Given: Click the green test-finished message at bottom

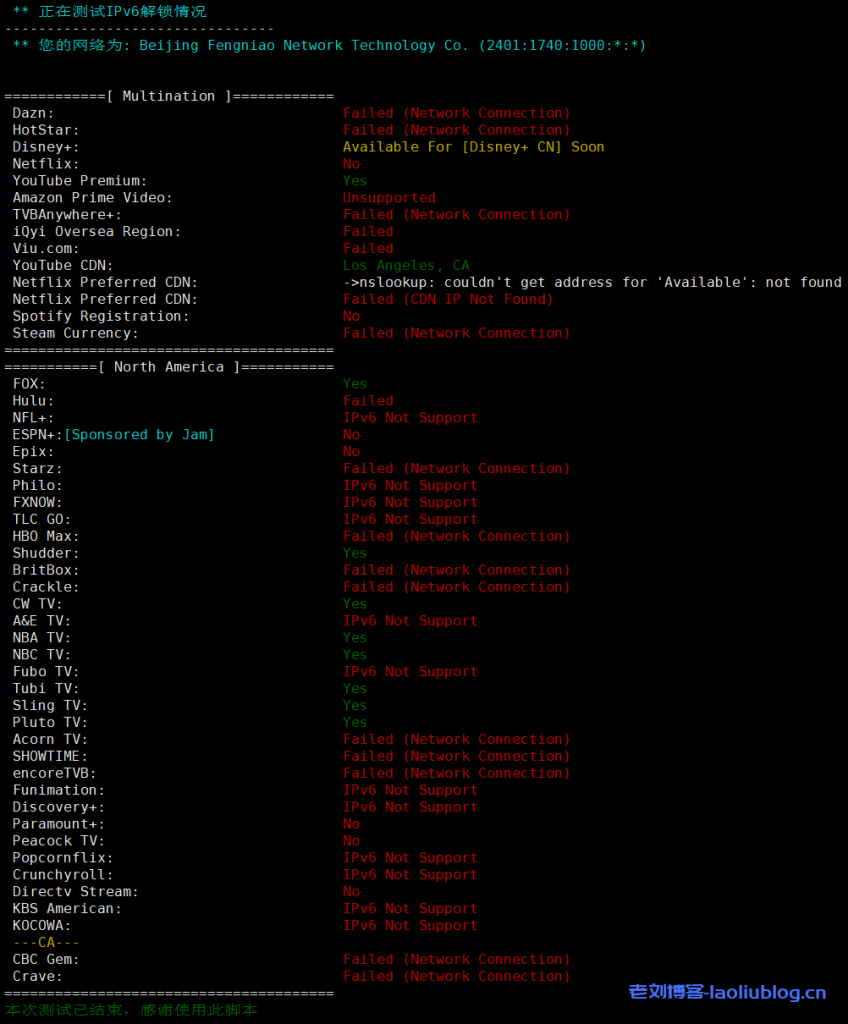Looking at the screenshot, I should pos(130,1010).
